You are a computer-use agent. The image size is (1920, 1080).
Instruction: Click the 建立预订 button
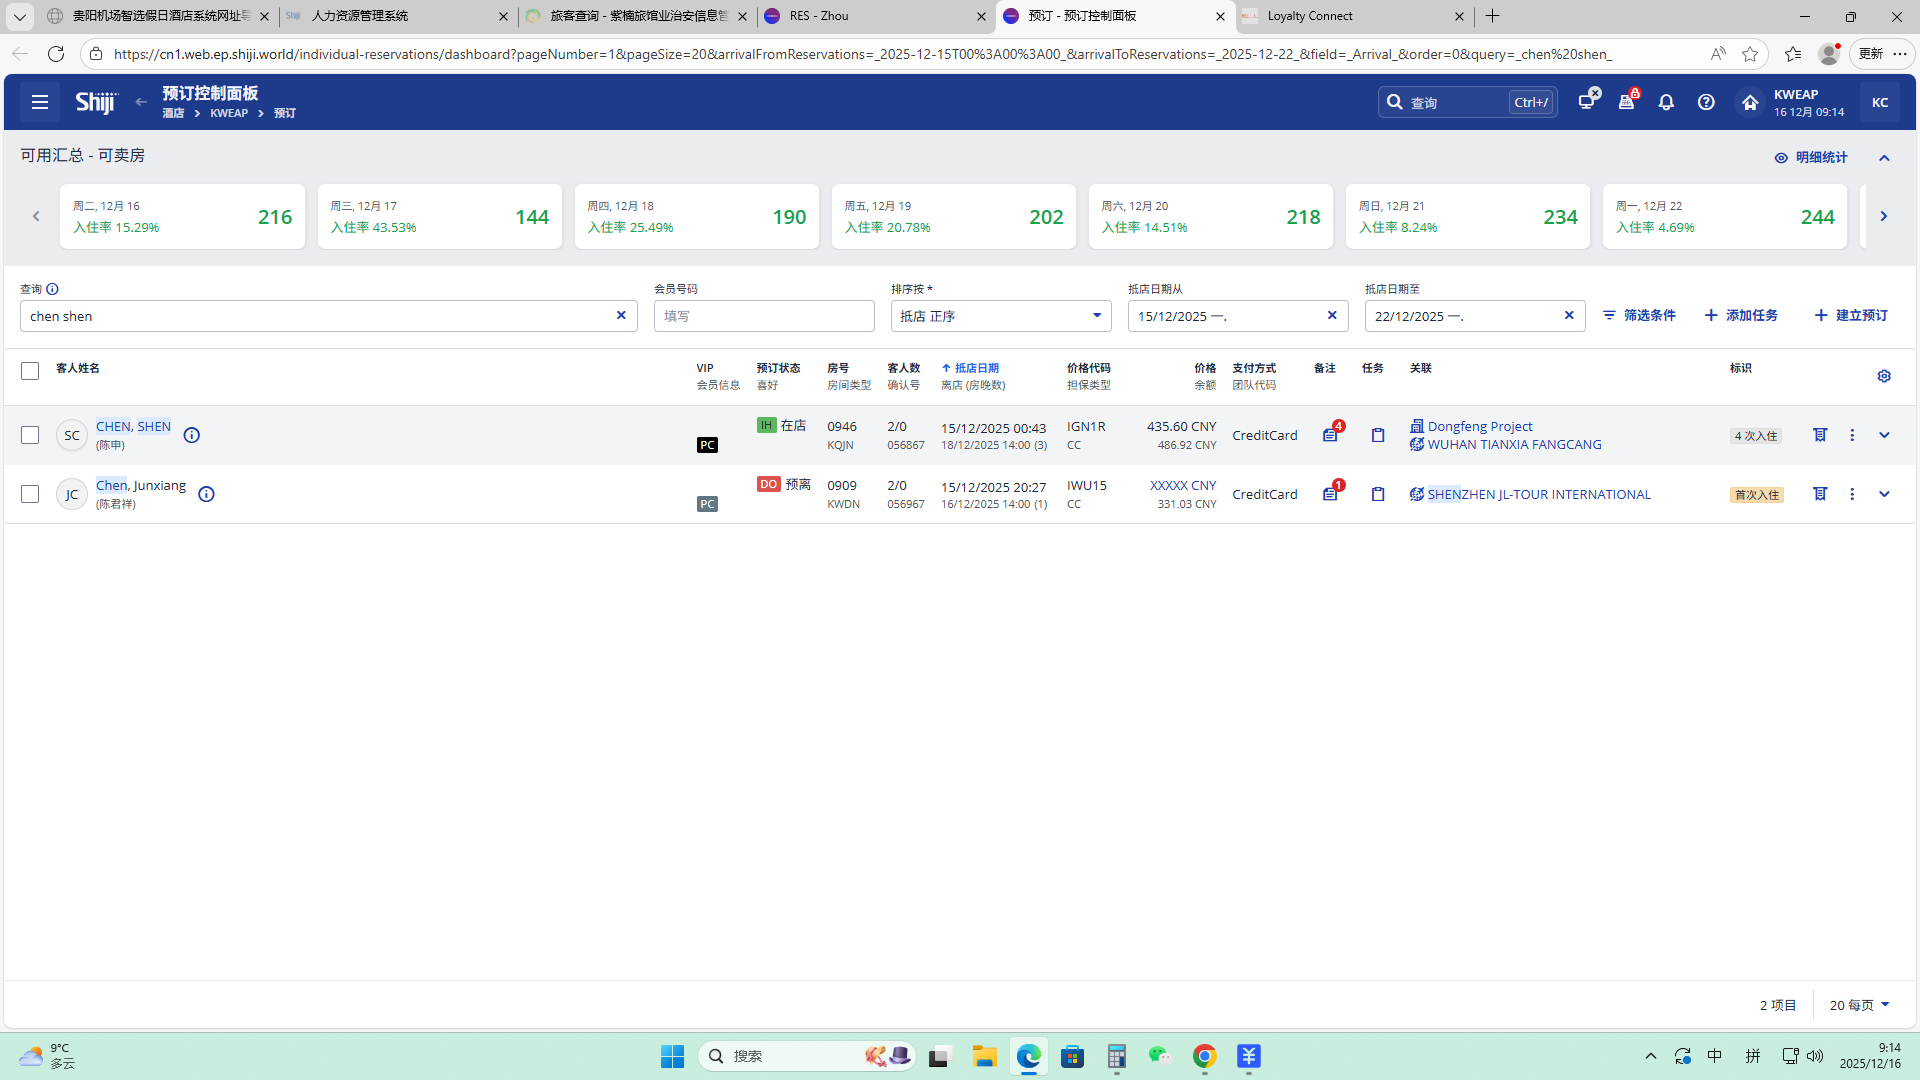(x=1851, y=315)
